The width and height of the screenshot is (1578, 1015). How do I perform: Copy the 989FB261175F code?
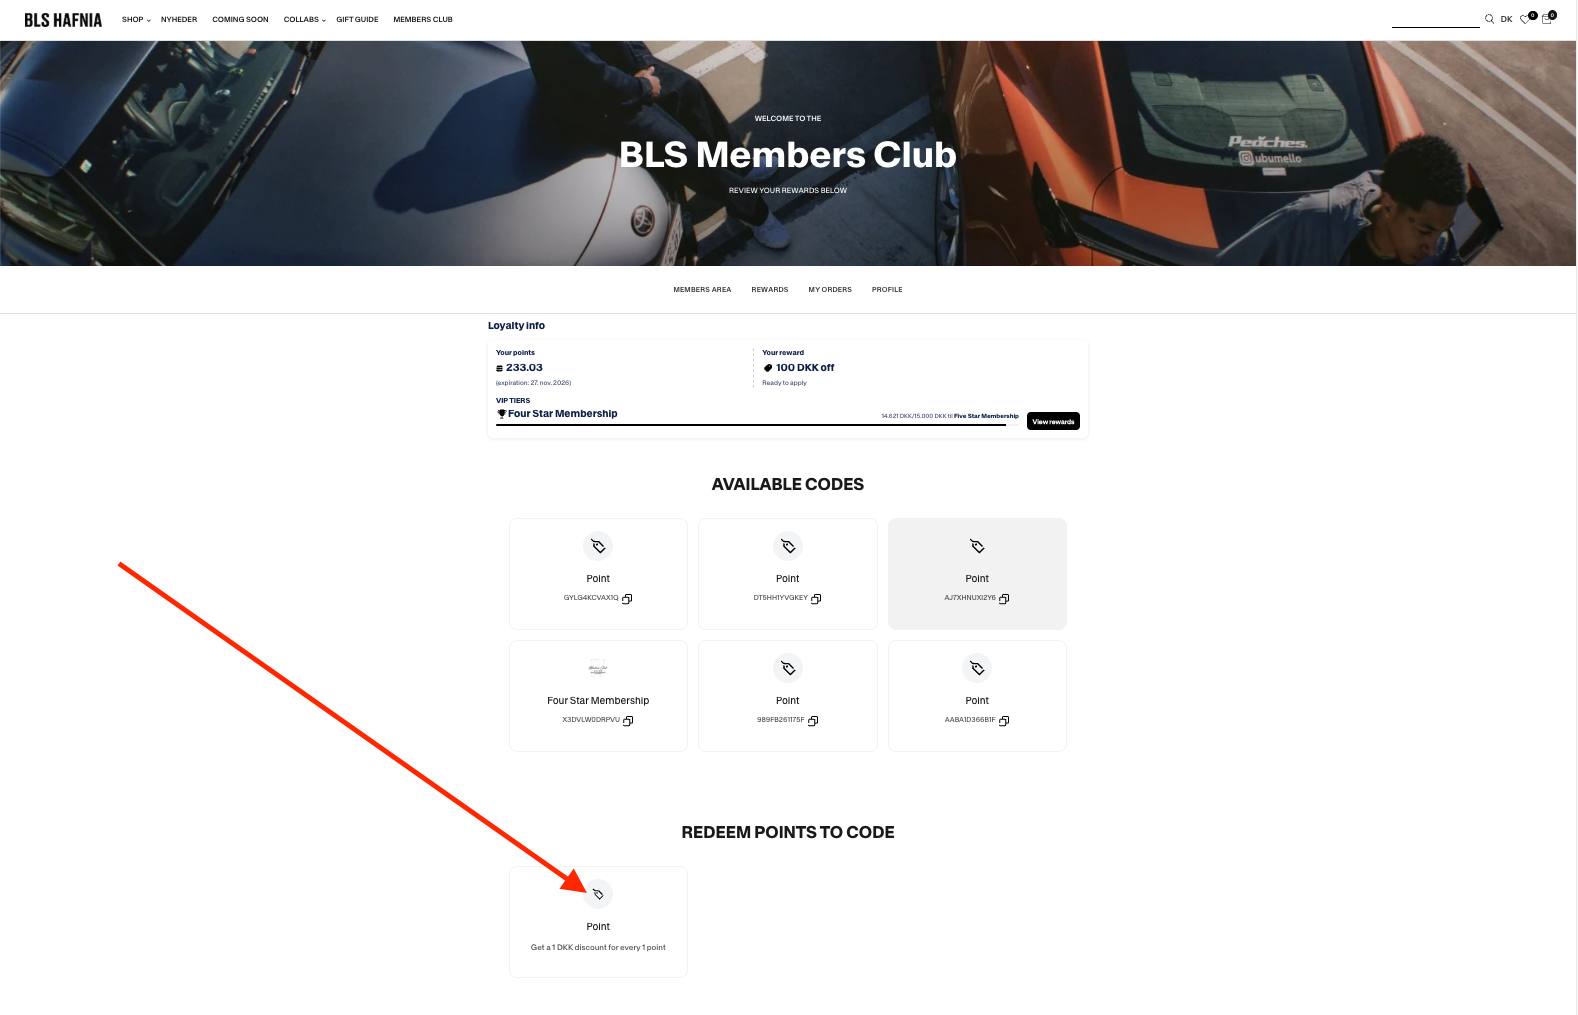click(x=813, y=721)
